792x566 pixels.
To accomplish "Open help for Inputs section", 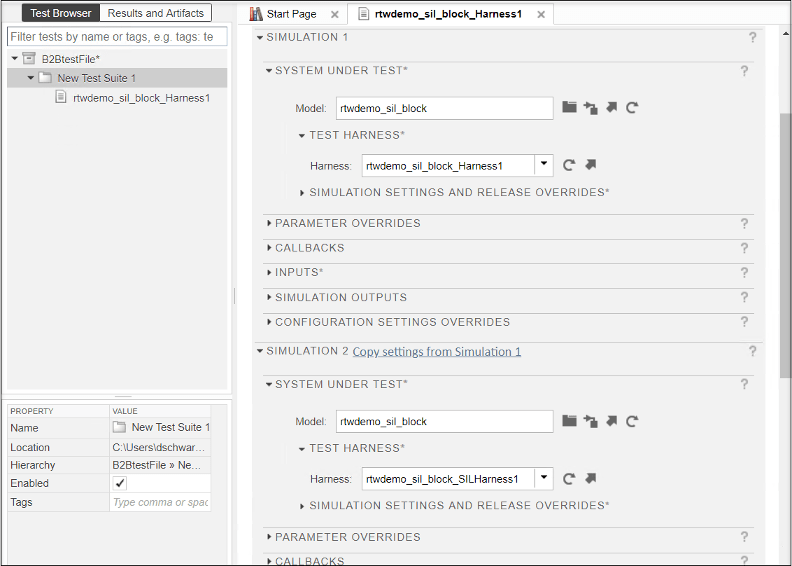I will click(x=745, y=273).
